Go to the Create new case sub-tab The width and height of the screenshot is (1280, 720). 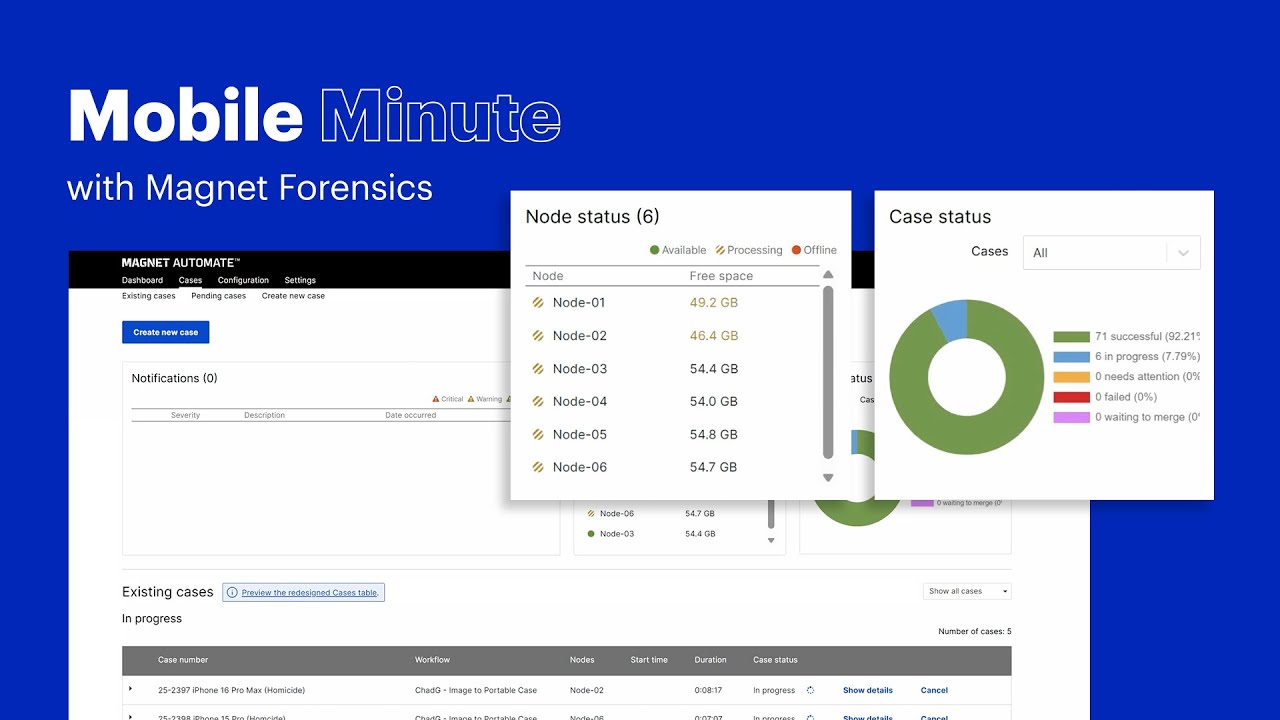click(293, 296)
